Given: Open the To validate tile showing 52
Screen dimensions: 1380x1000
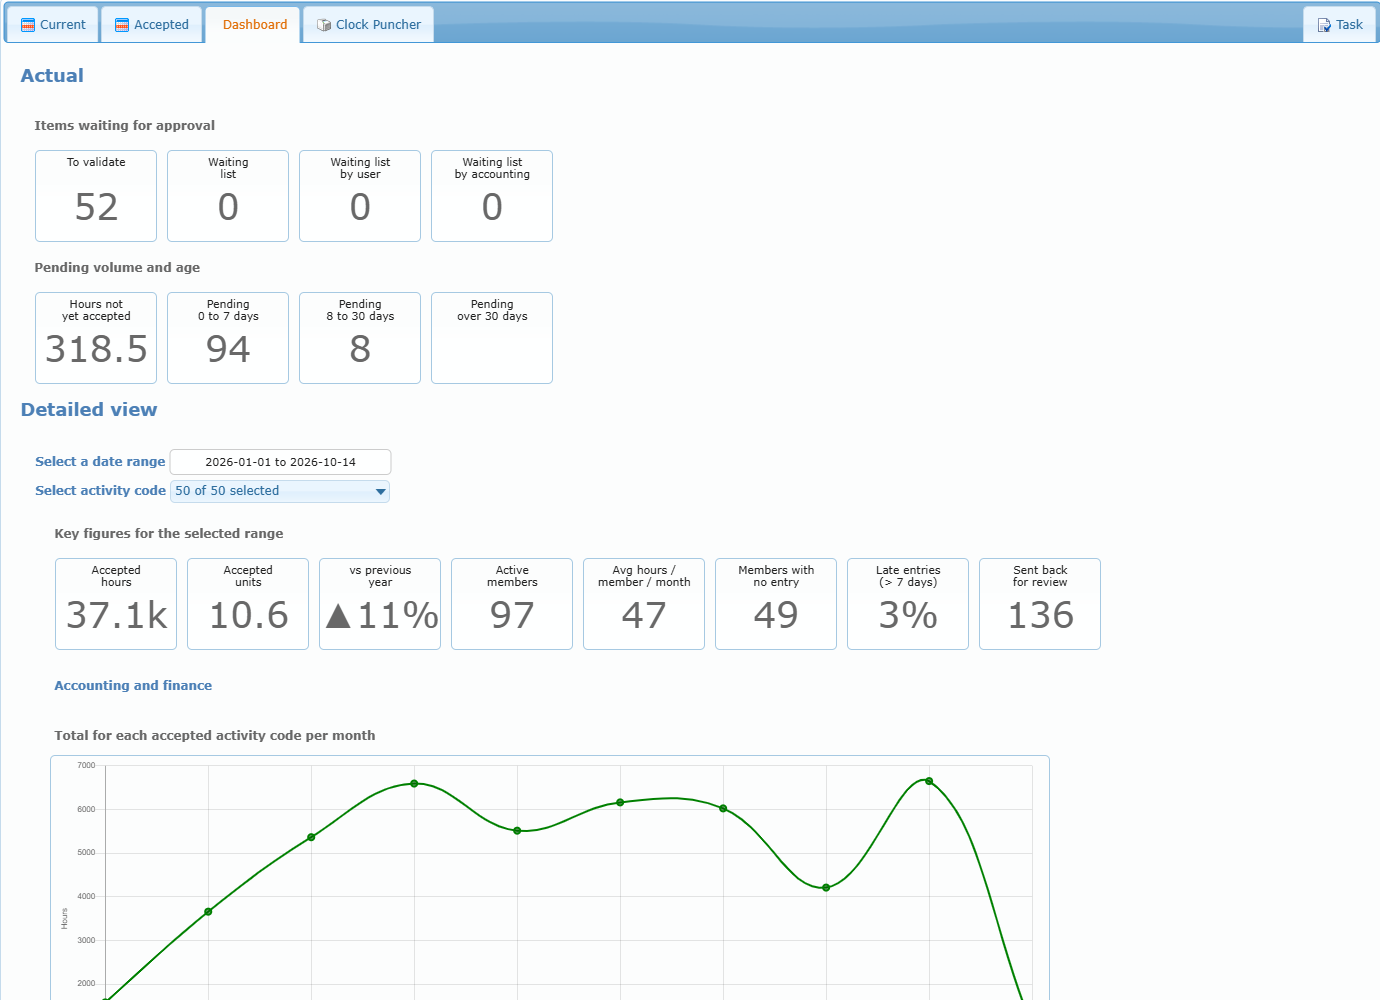Looking at the screenshot, I should click(x=96, y=196).
